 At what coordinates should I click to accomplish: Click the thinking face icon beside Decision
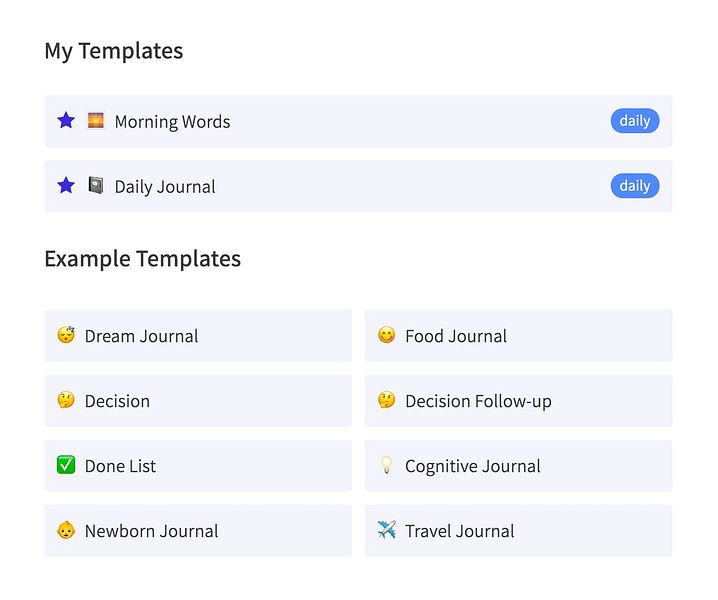point(66,401)
